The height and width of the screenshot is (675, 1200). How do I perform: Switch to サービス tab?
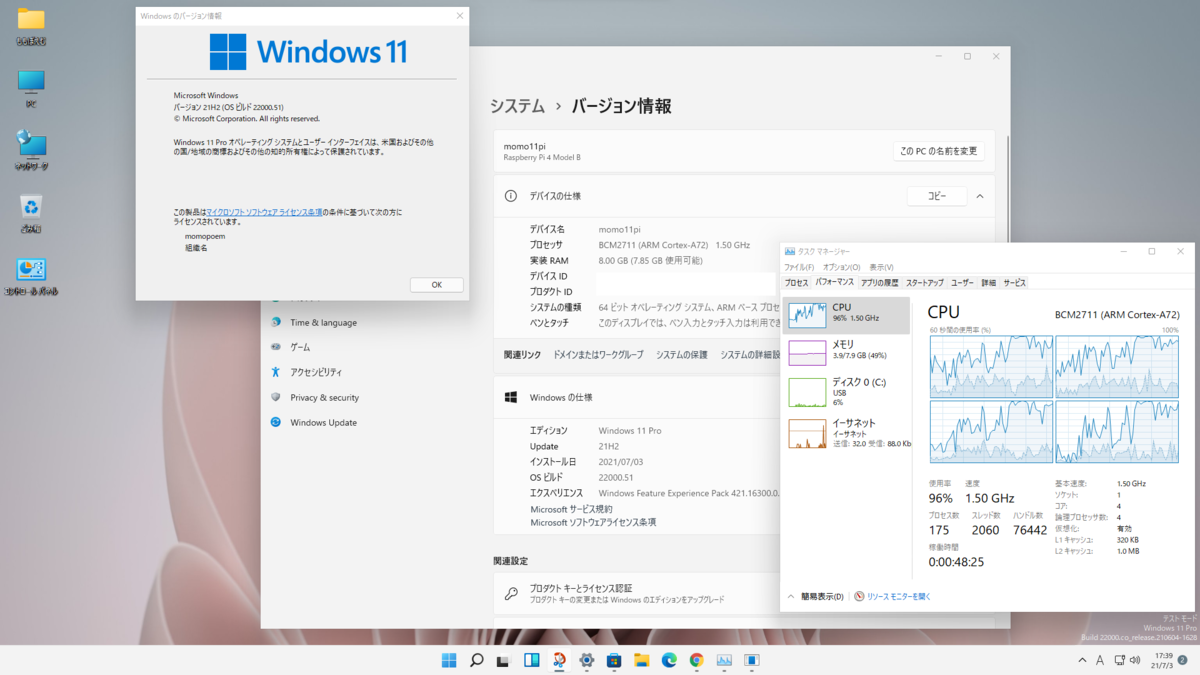pyautogui.click(x=1014, y=283)
